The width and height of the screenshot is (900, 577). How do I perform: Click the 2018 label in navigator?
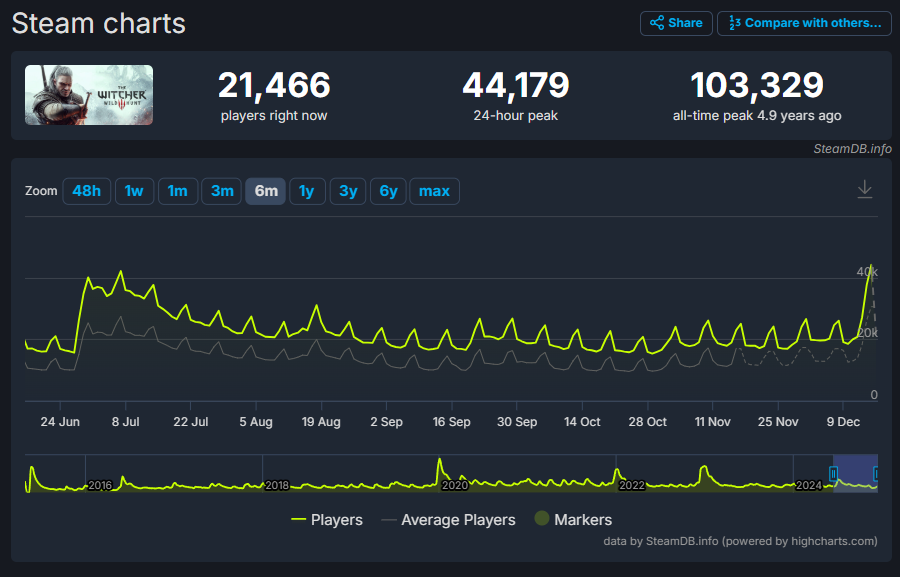(x=277, y=486)
